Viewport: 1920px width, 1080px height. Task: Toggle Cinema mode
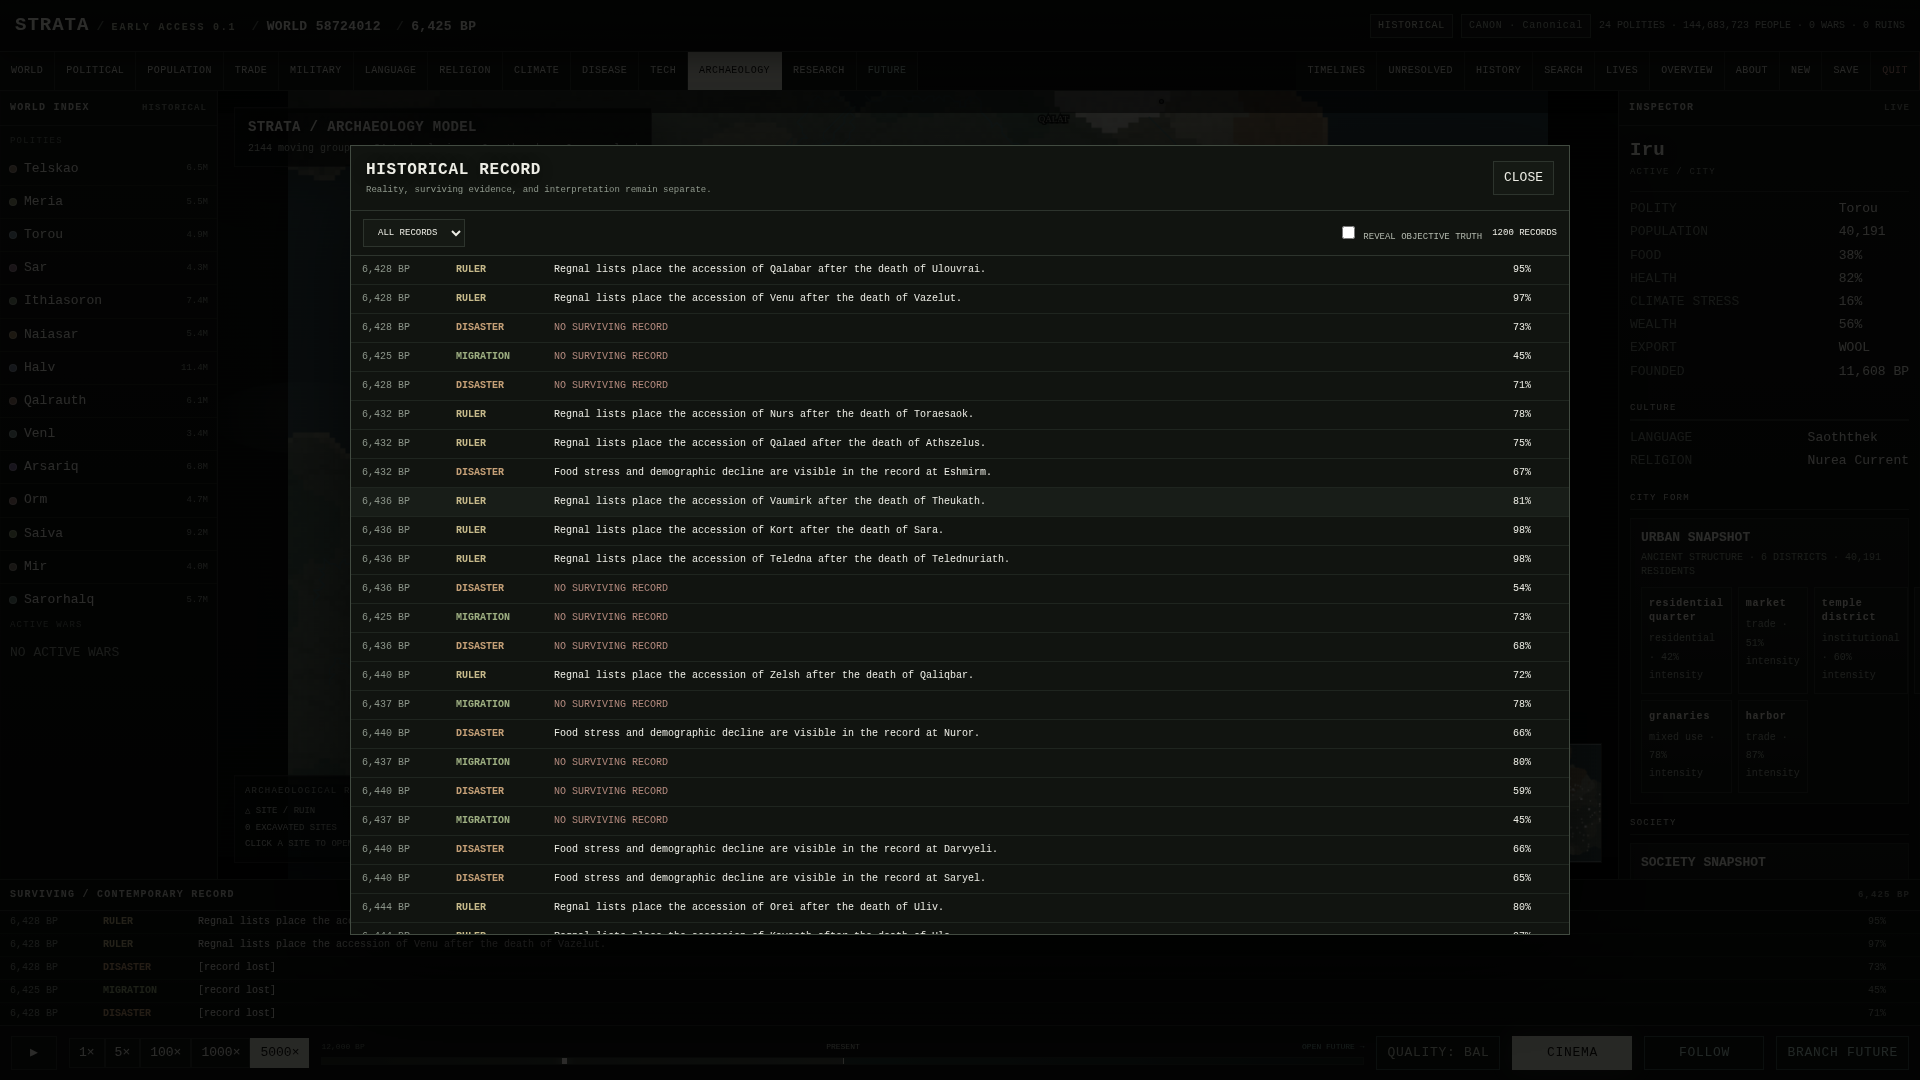1571,1052
